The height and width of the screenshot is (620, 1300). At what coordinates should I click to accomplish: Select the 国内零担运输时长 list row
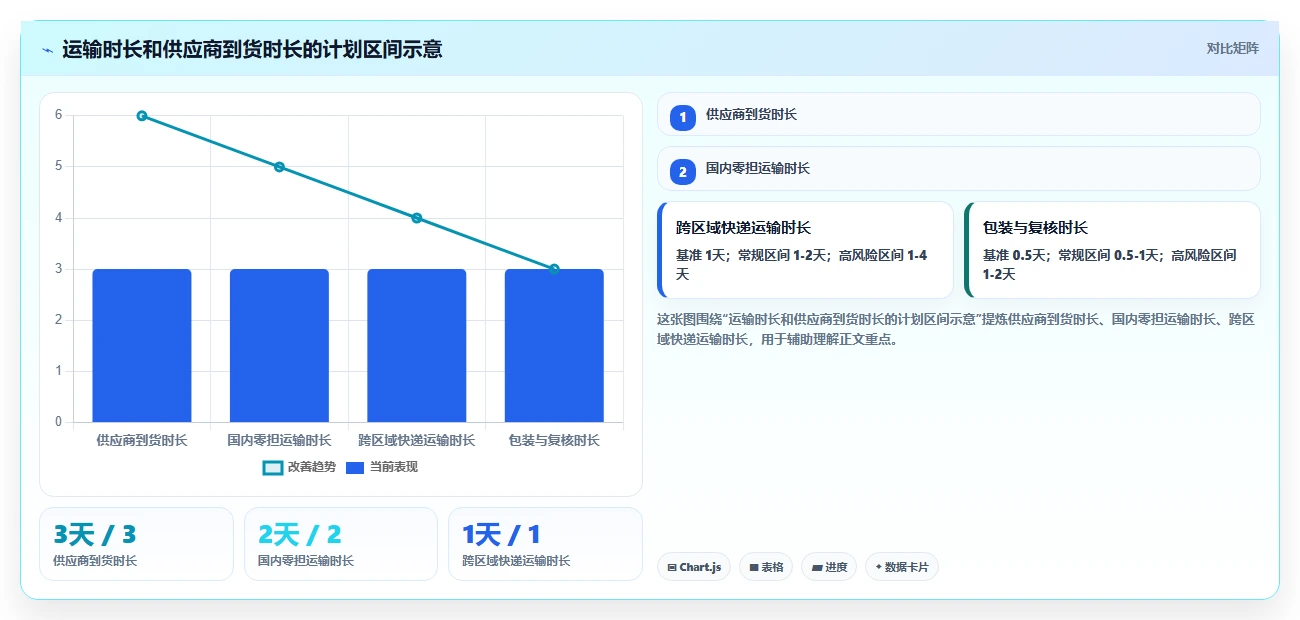coord(958,168)
